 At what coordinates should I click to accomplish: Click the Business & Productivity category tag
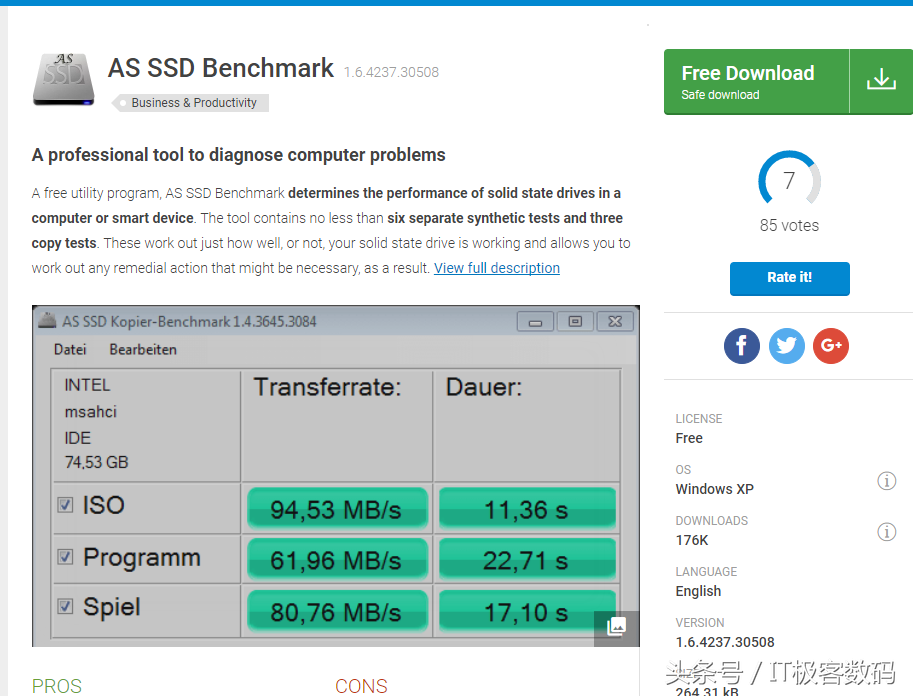(190, 103)
